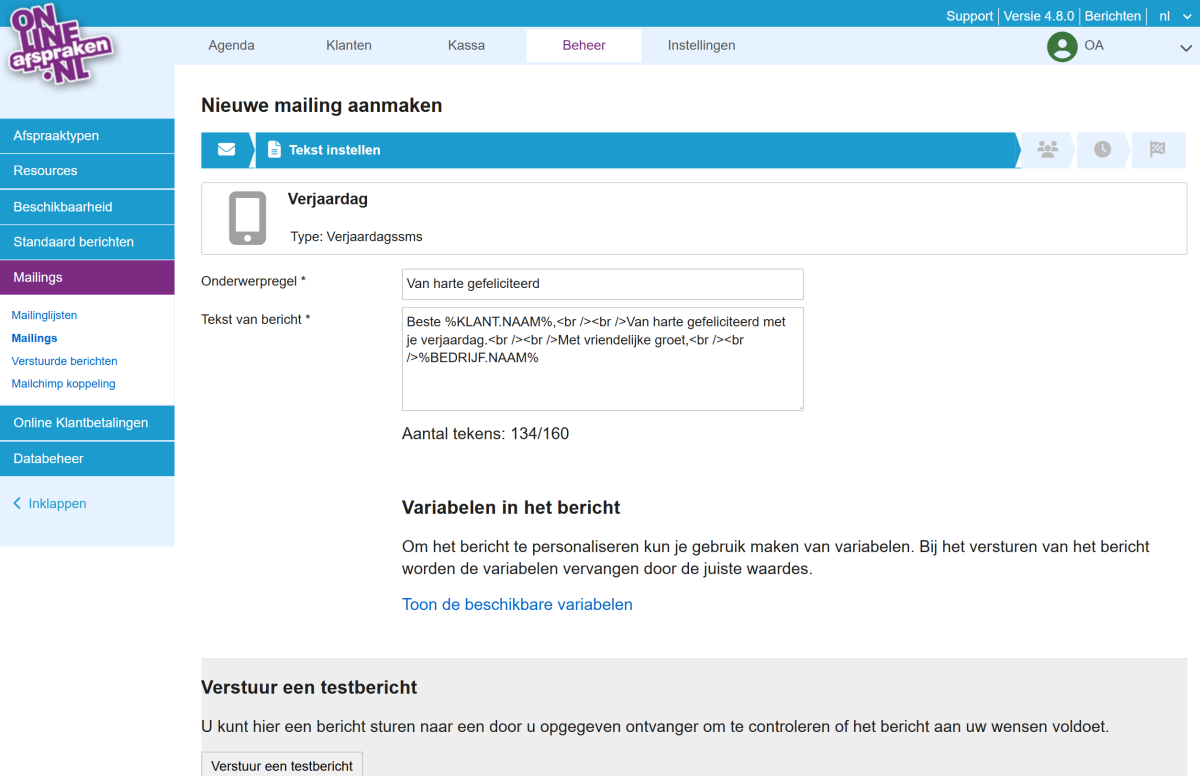Click the Verstuur een testbericht button
The height and width of the screenshot is (776, 1200).
(282, 765)
